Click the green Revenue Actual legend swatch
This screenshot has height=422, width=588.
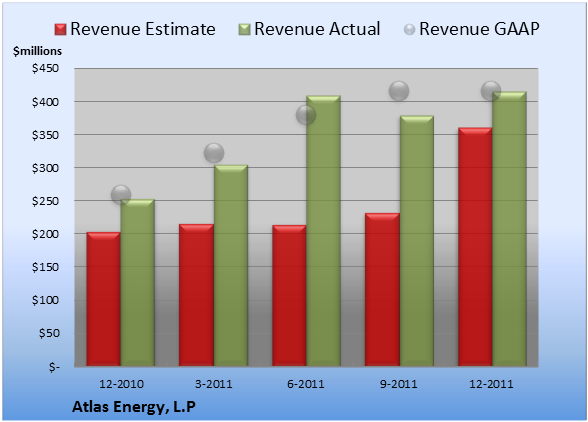pyautogui.click(x=244, y=30)
